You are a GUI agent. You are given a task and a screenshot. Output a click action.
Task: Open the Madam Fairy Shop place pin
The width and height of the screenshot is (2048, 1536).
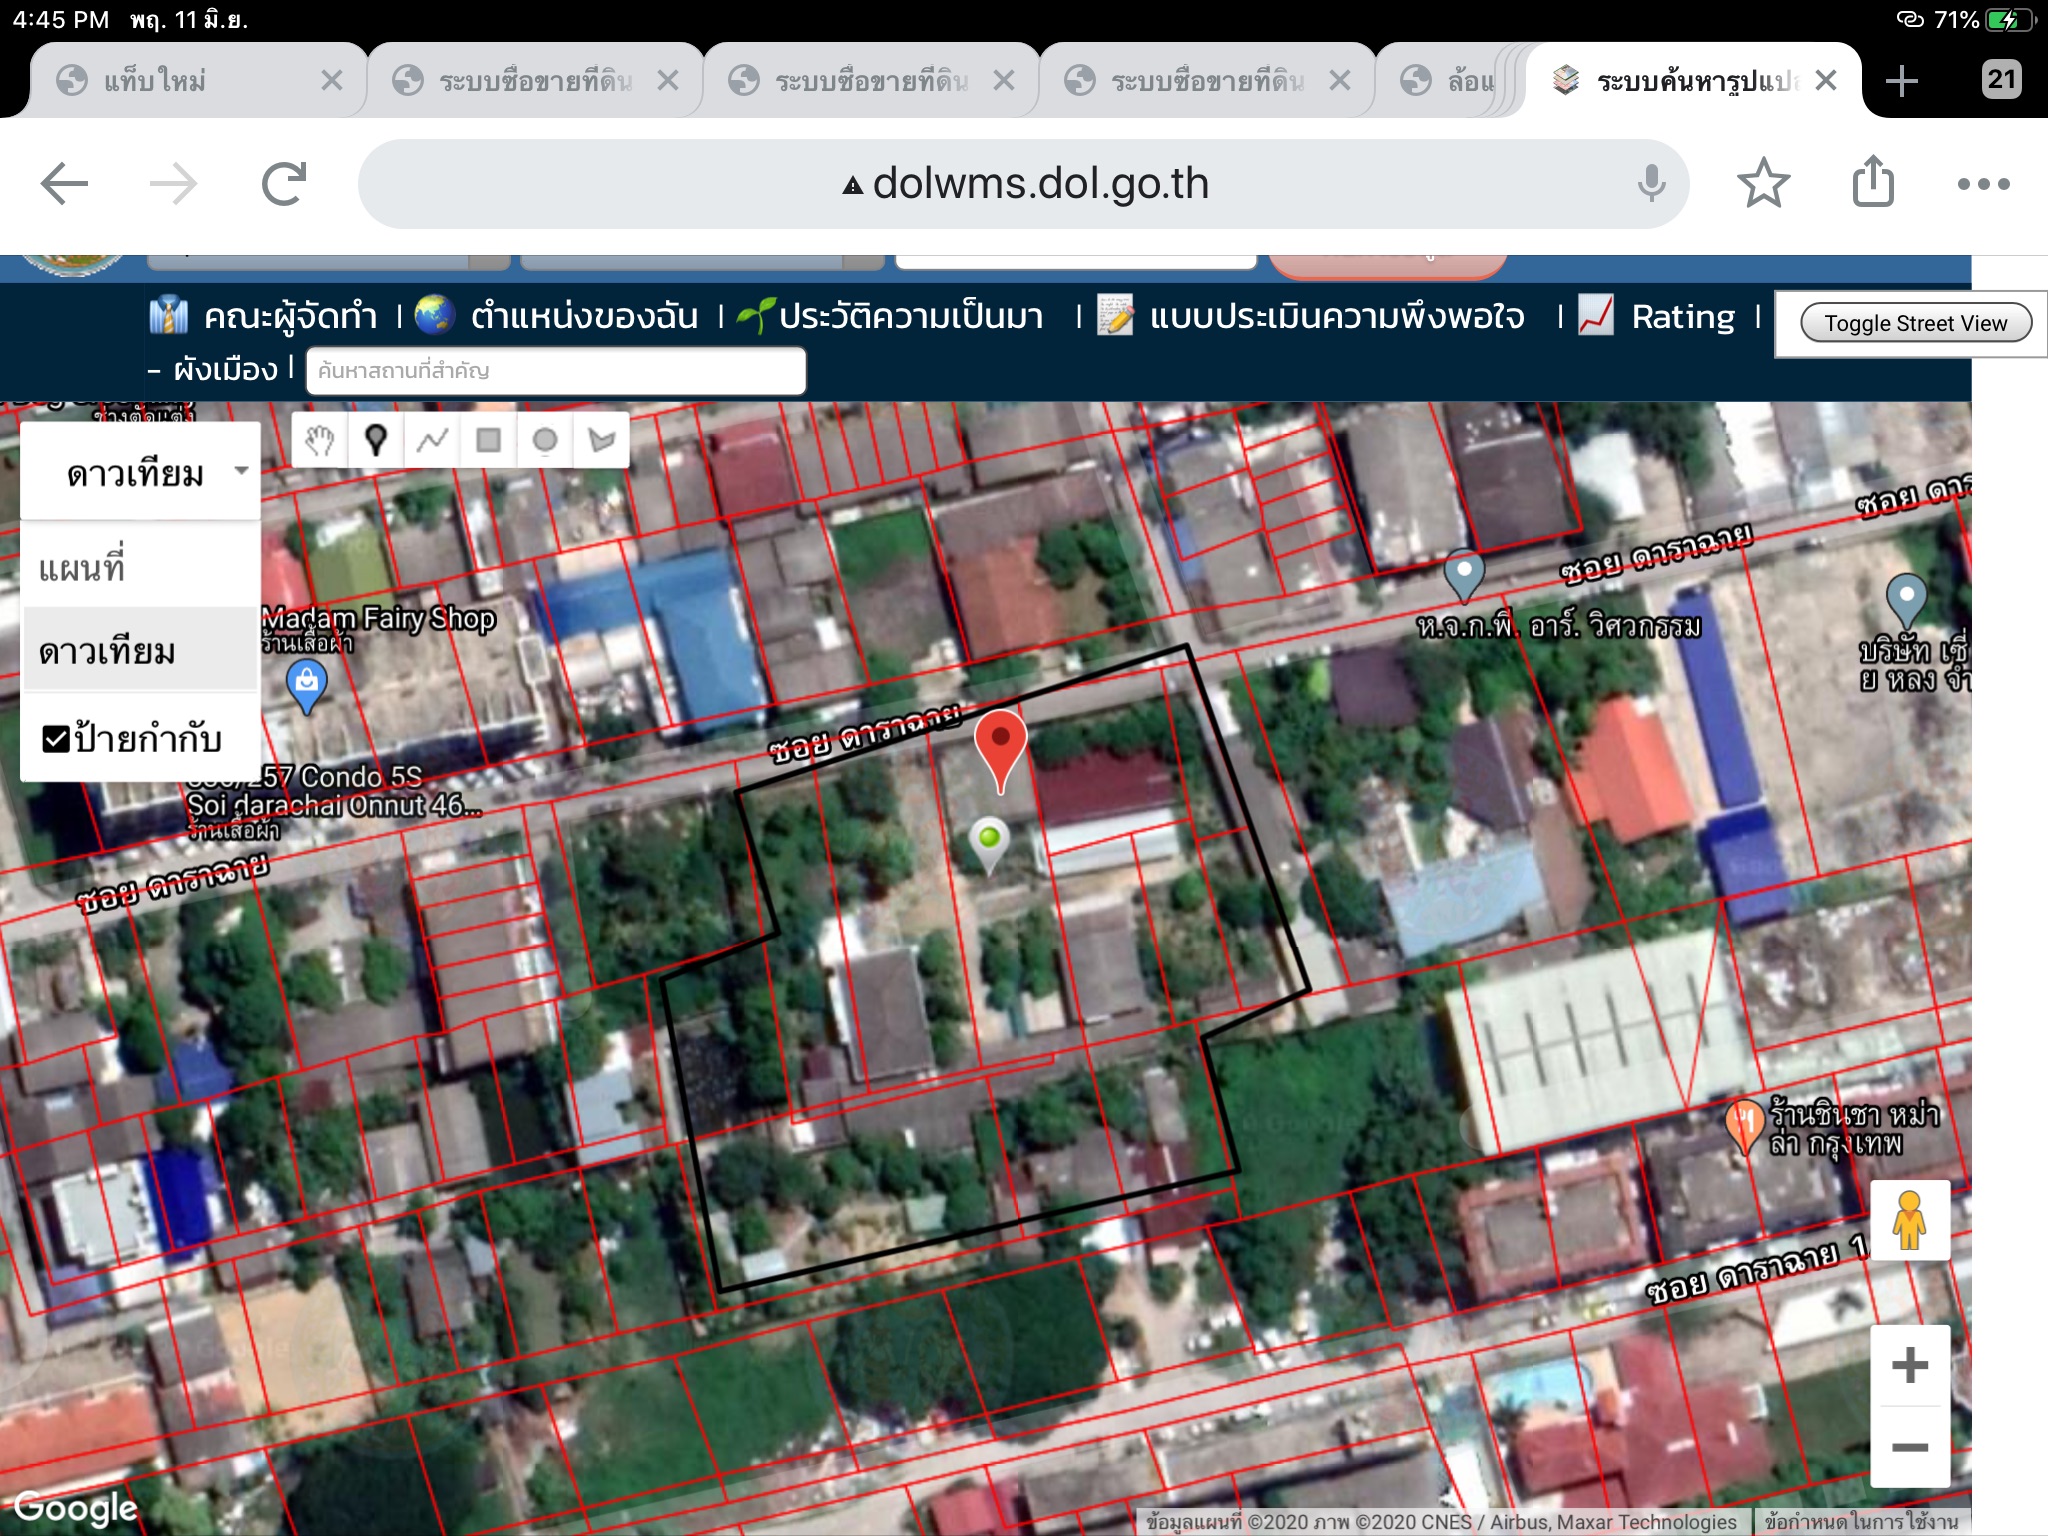click(x=307, y=688)
